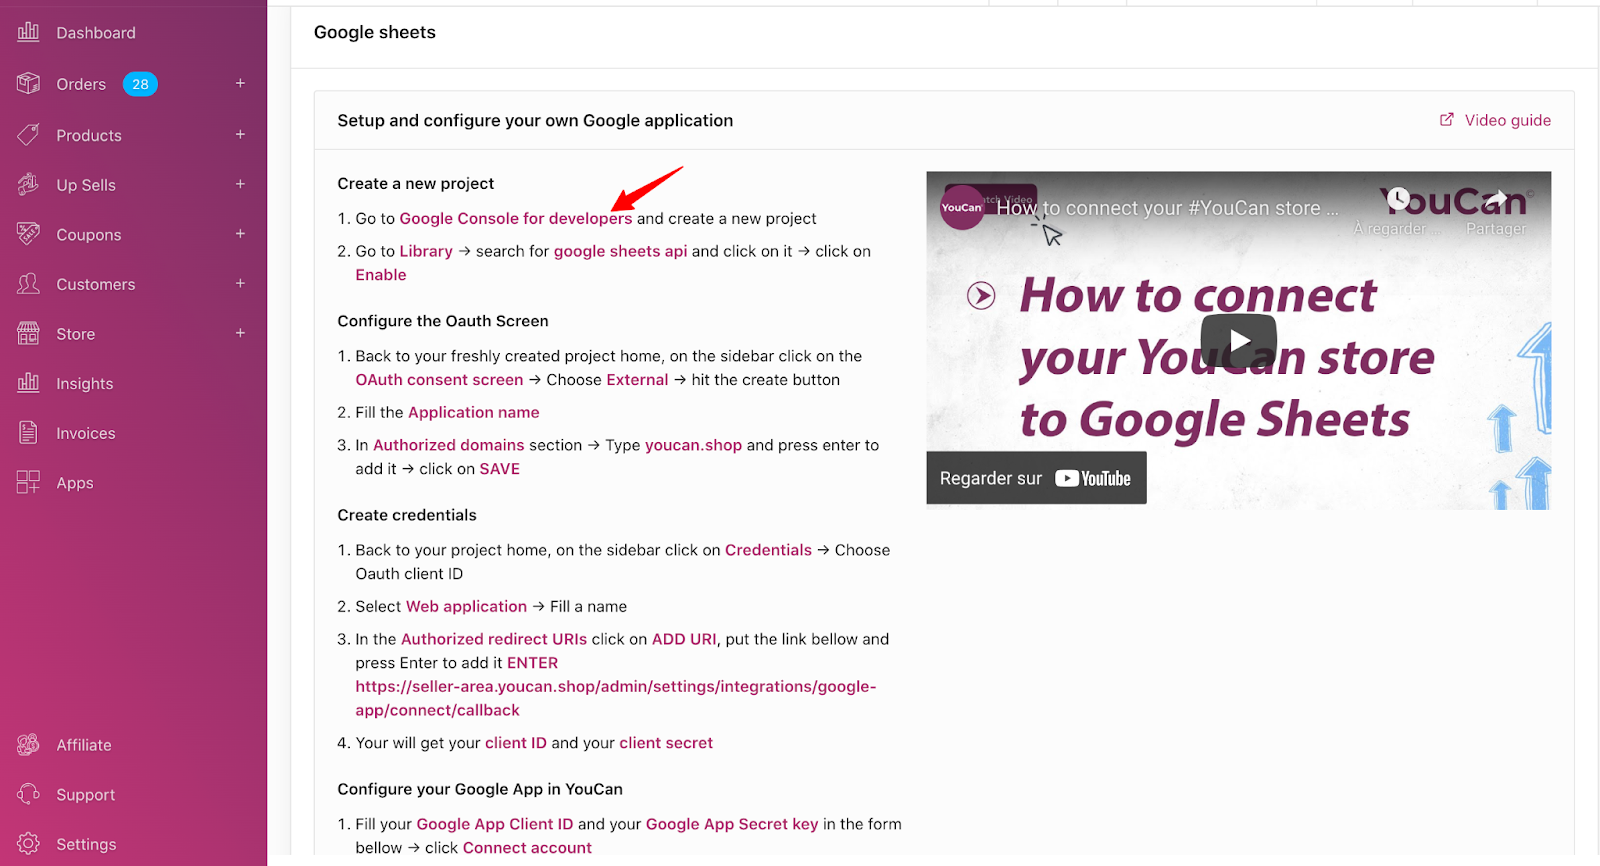Click the Products tag icon
The image size is (1600, 866).
pos(28,134)
